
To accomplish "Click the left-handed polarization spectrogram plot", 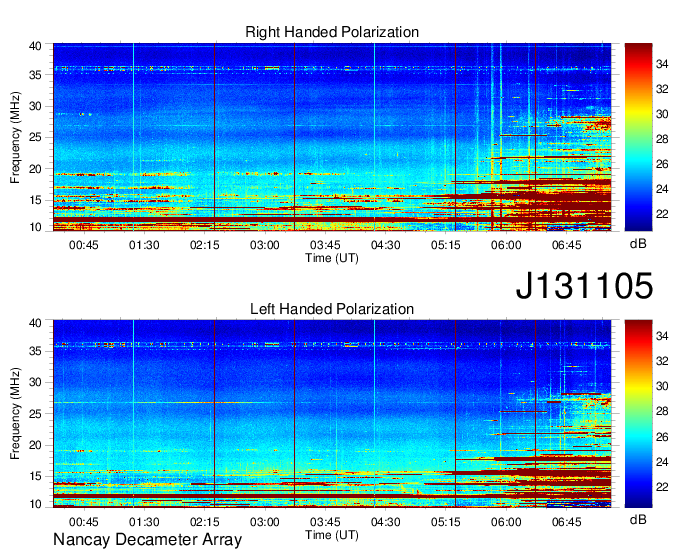I will 332,414.
